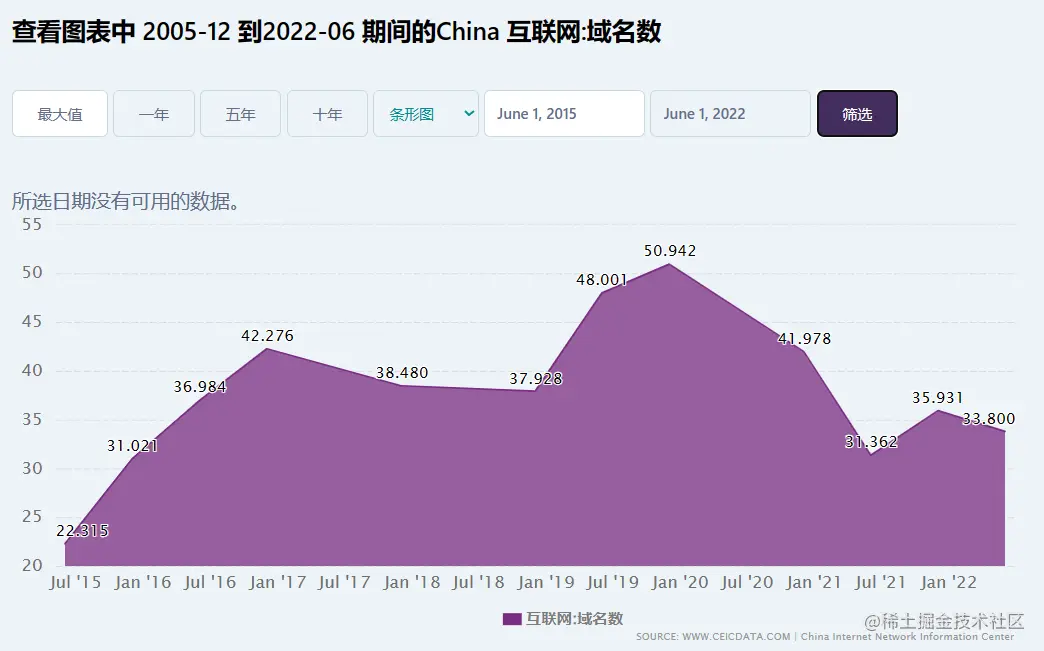Viewport: 1044px width, 651px height.
Task: Click the 最大值 range button
Action: (60, 114)
